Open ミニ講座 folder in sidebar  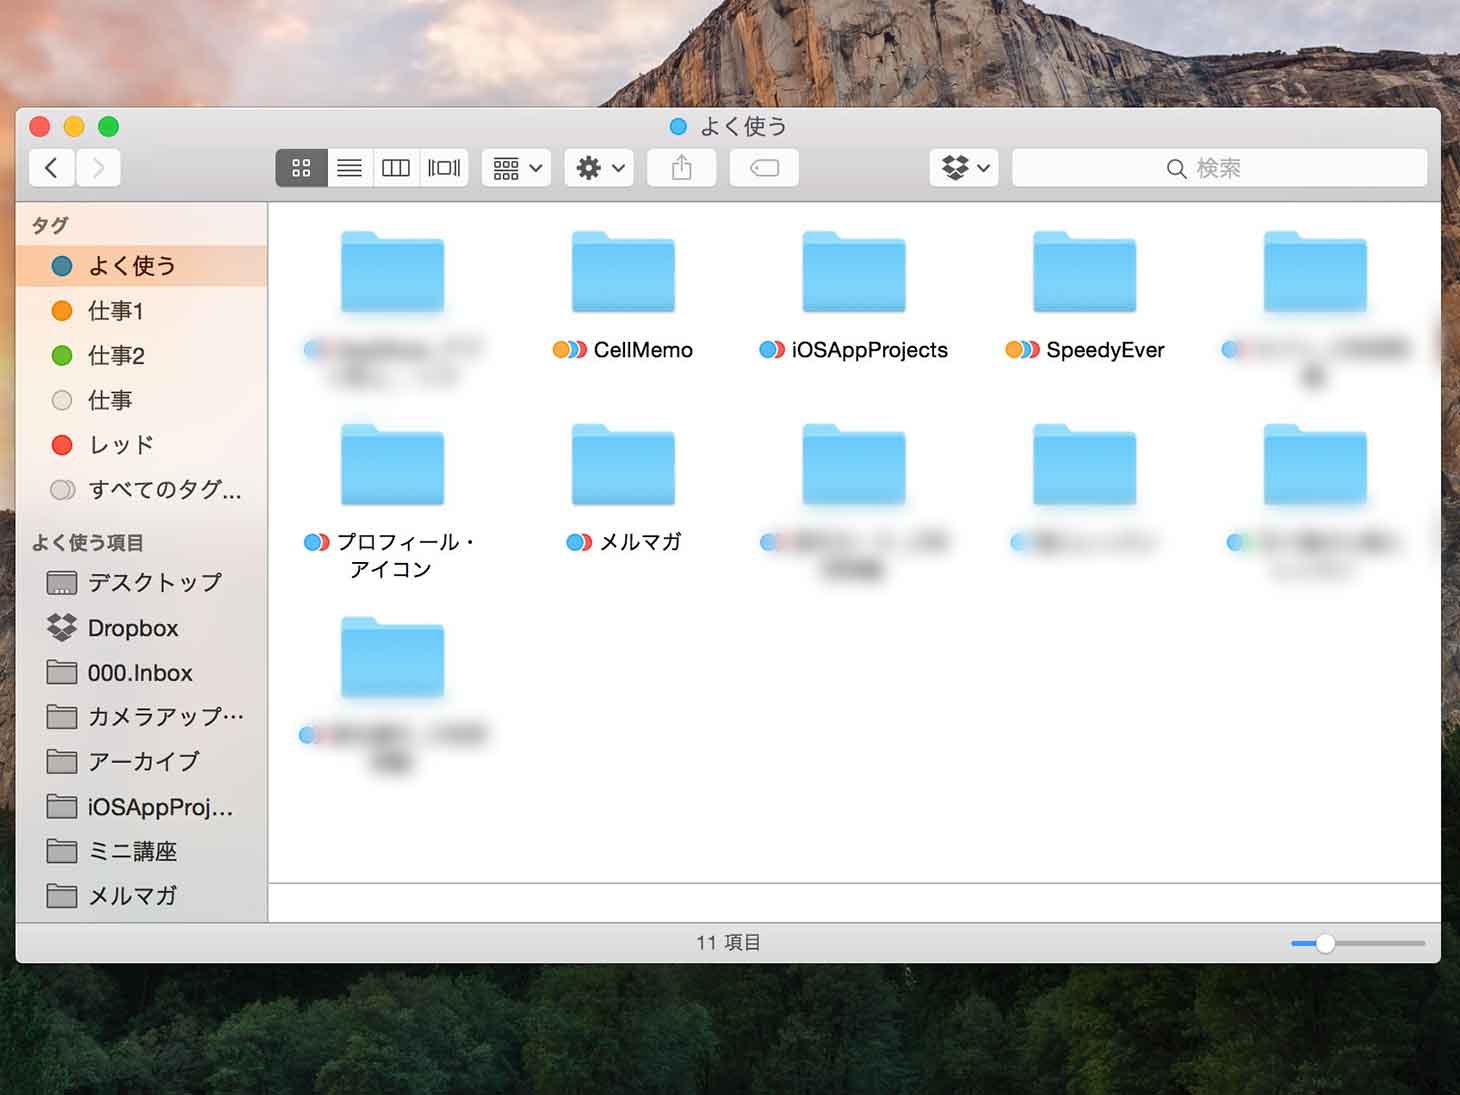click(x=142, y=851)
